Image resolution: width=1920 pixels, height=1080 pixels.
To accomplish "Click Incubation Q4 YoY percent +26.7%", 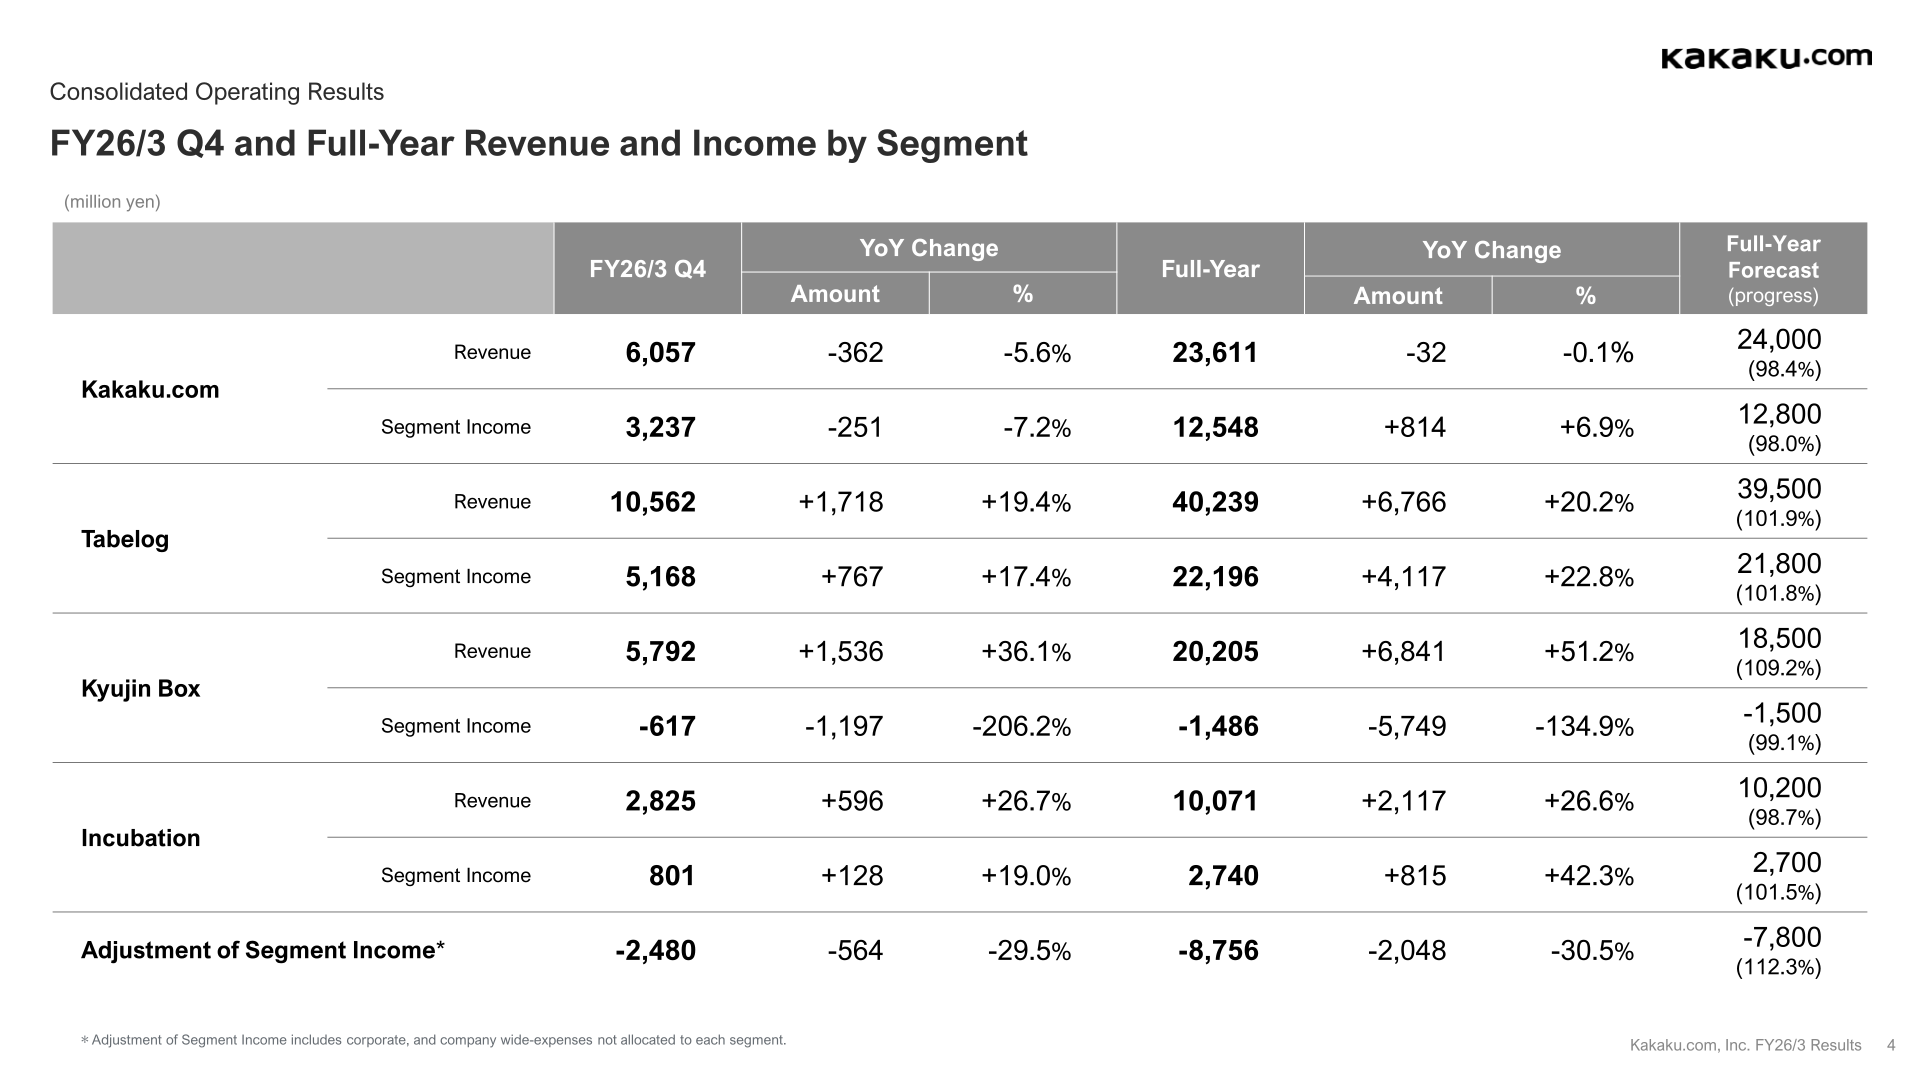I will pos(1026,801).
